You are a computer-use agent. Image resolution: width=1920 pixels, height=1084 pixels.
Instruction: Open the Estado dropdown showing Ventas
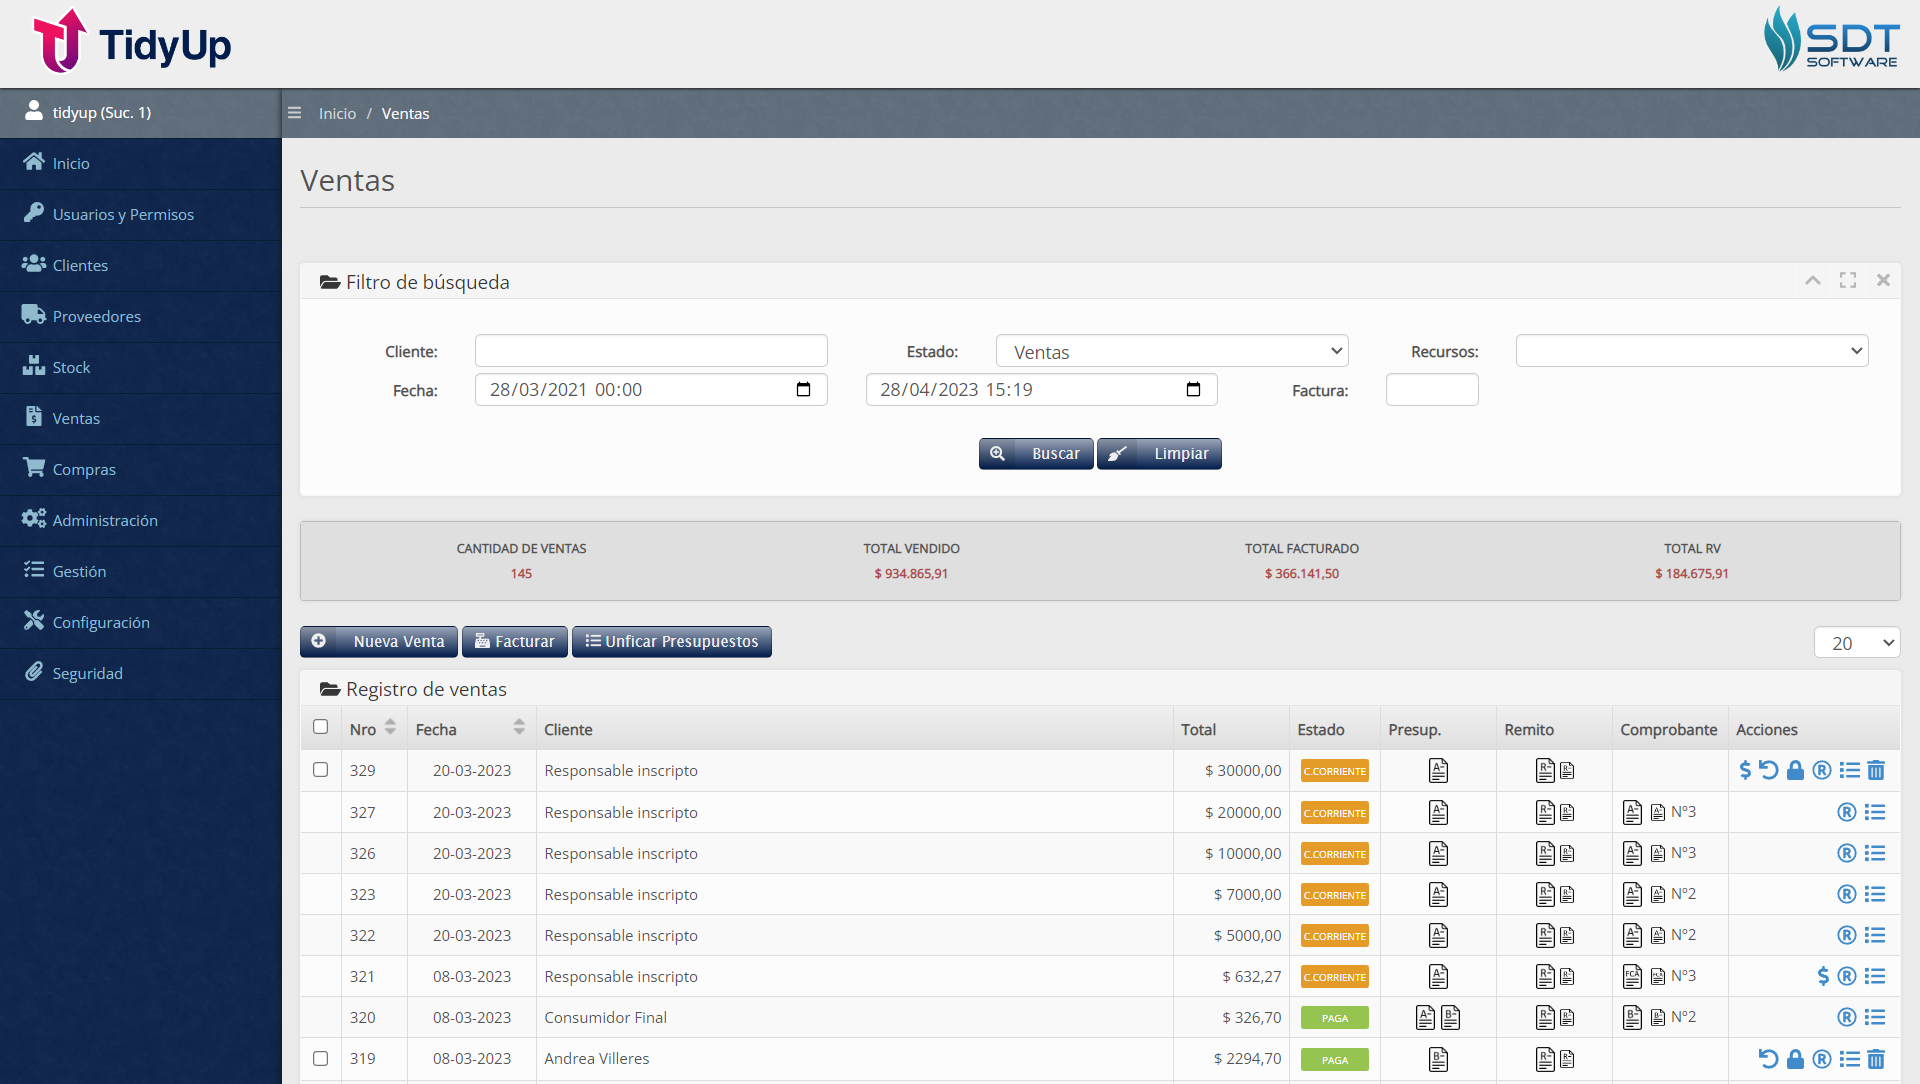1172,351
